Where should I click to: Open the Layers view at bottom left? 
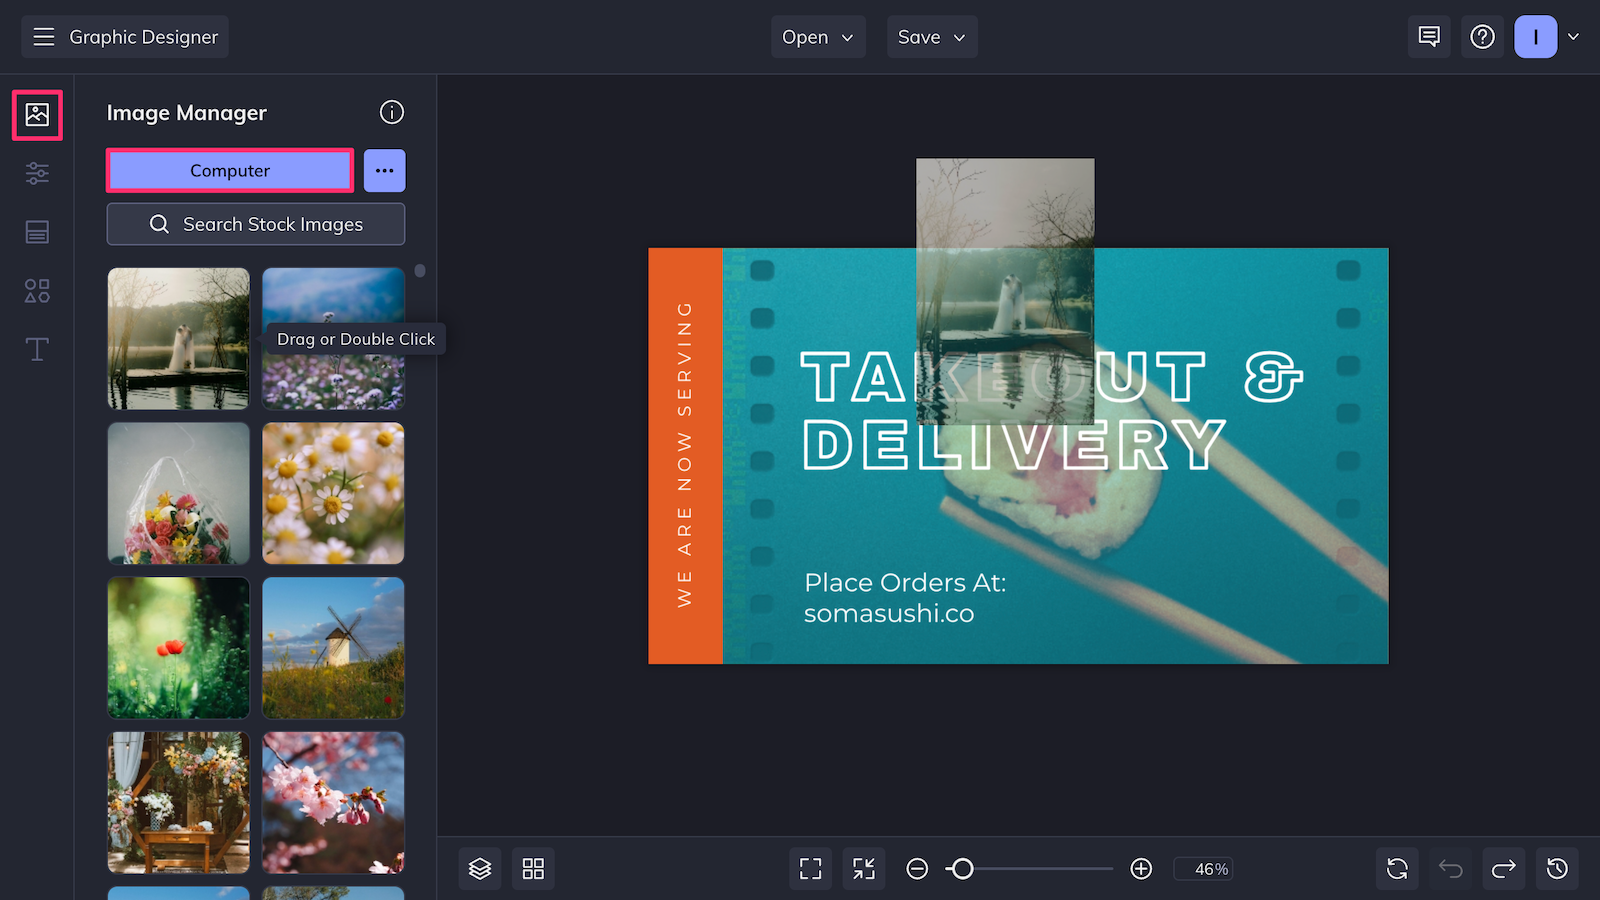[x=480, y=868]
